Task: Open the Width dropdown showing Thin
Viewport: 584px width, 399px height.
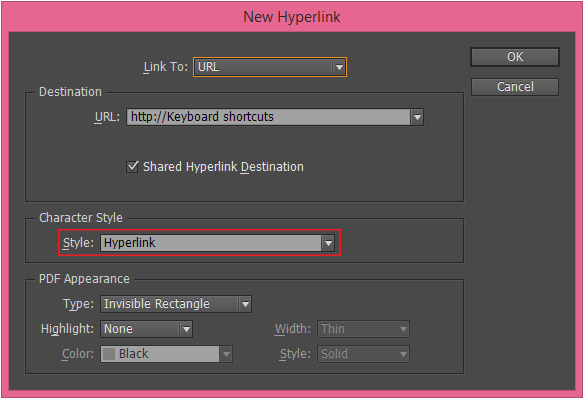Action: pos(363,329)
